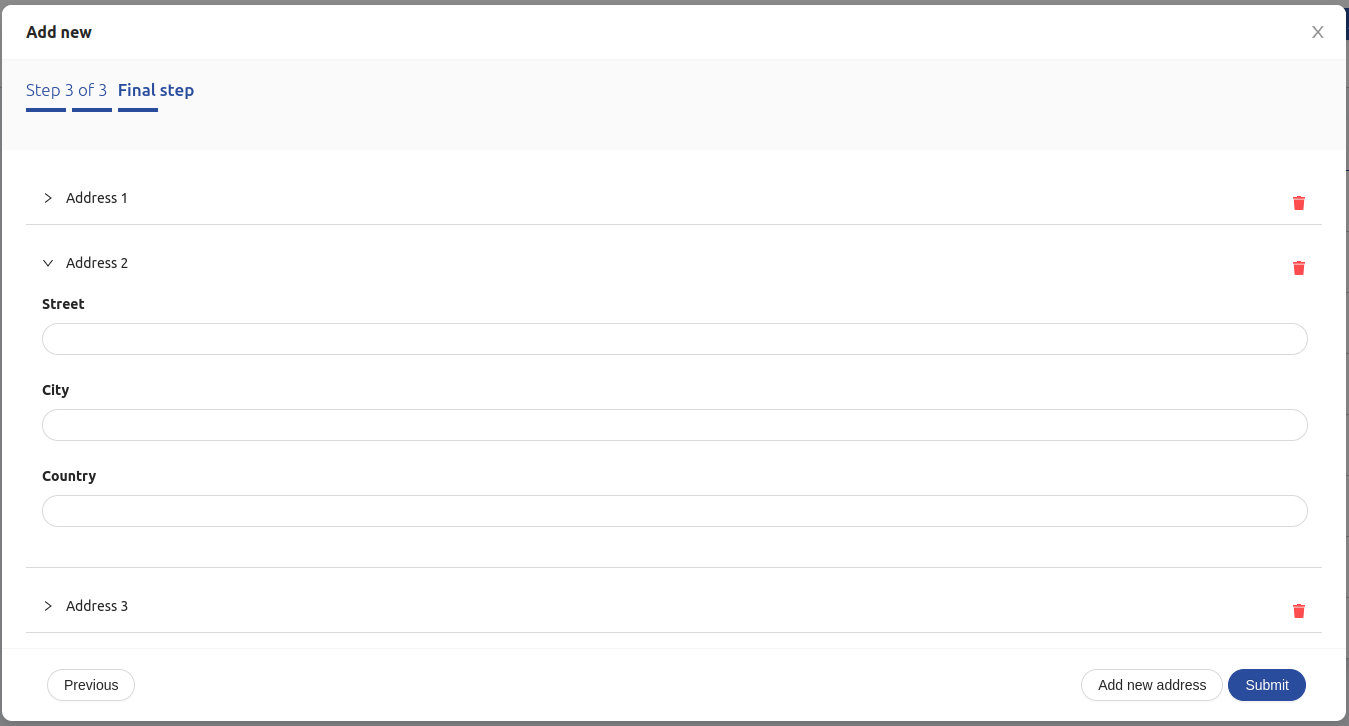This screenshot has height=726, width=1349.
Task: Expand Address 3 using its chevron
Action: click(x=48, y=606)
